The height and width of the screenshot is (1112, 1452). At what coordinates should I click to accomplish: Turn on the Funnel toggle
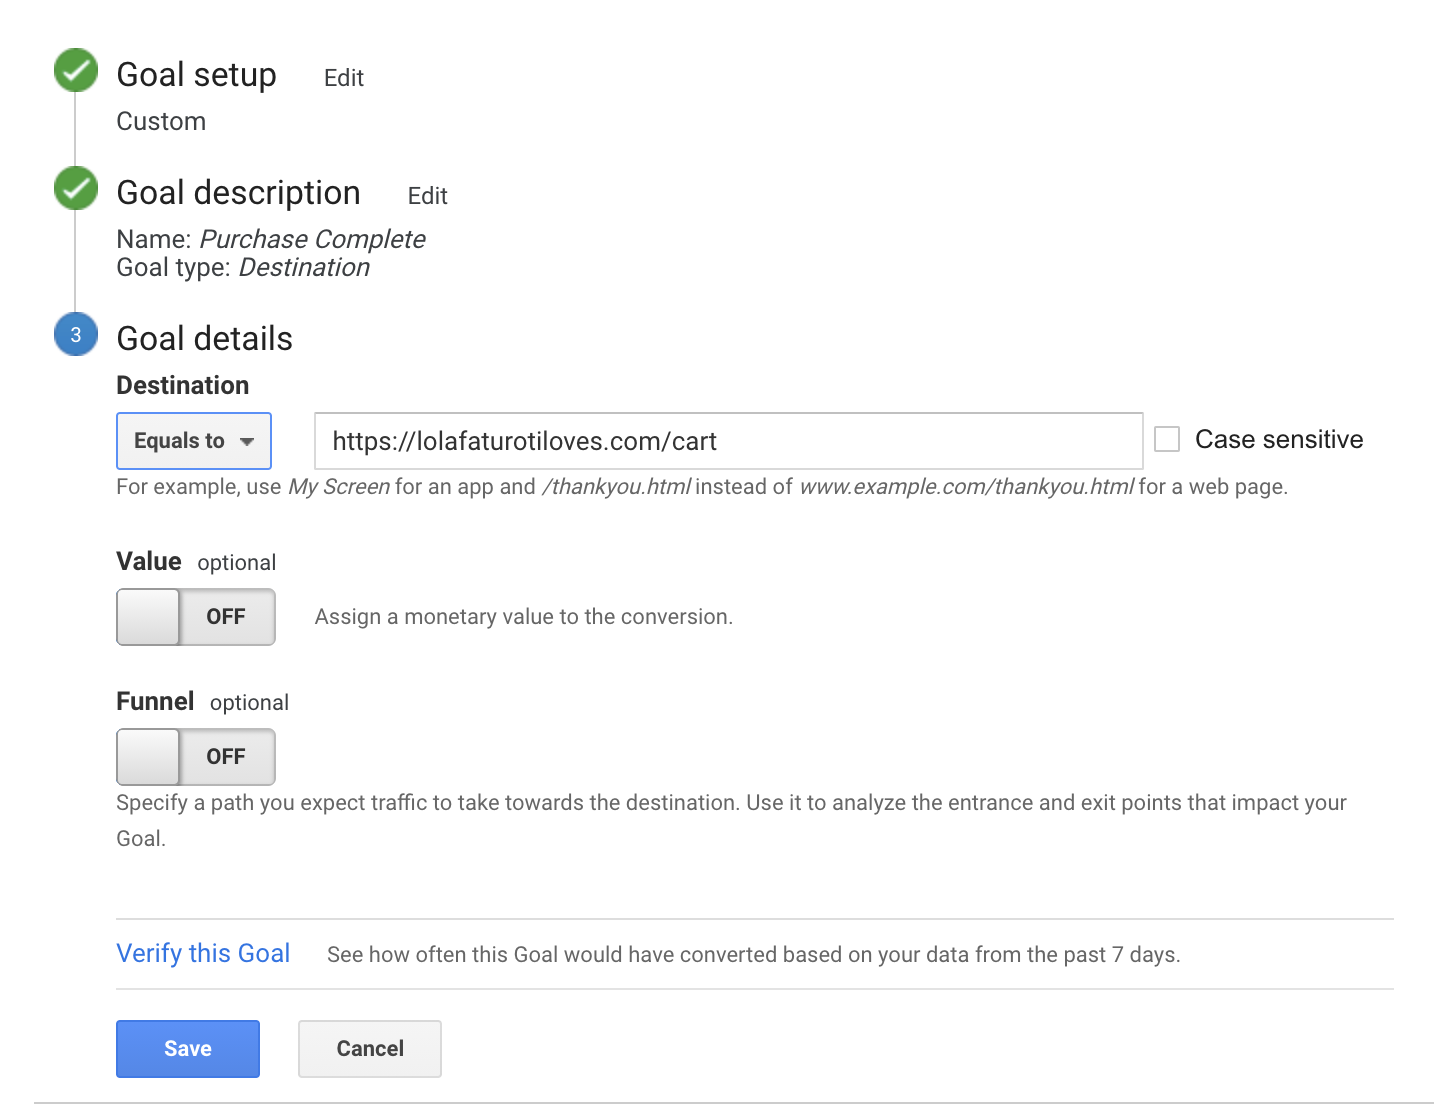(x=196, y=757)
